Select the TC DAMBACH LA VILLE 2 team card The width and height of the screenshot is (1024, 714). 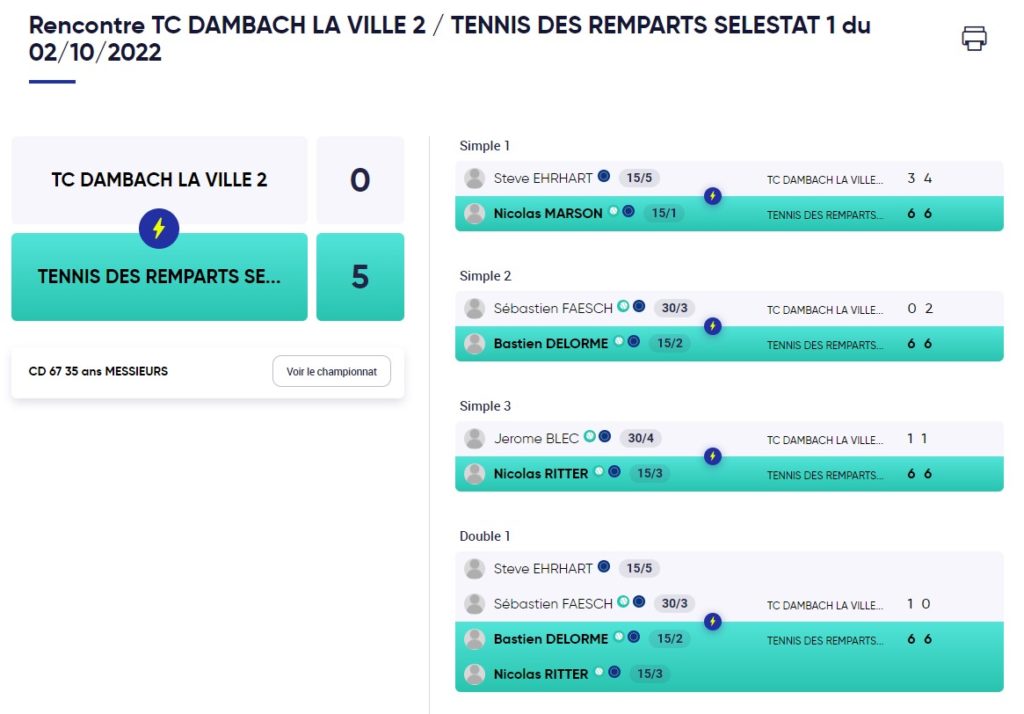[159, 180]
